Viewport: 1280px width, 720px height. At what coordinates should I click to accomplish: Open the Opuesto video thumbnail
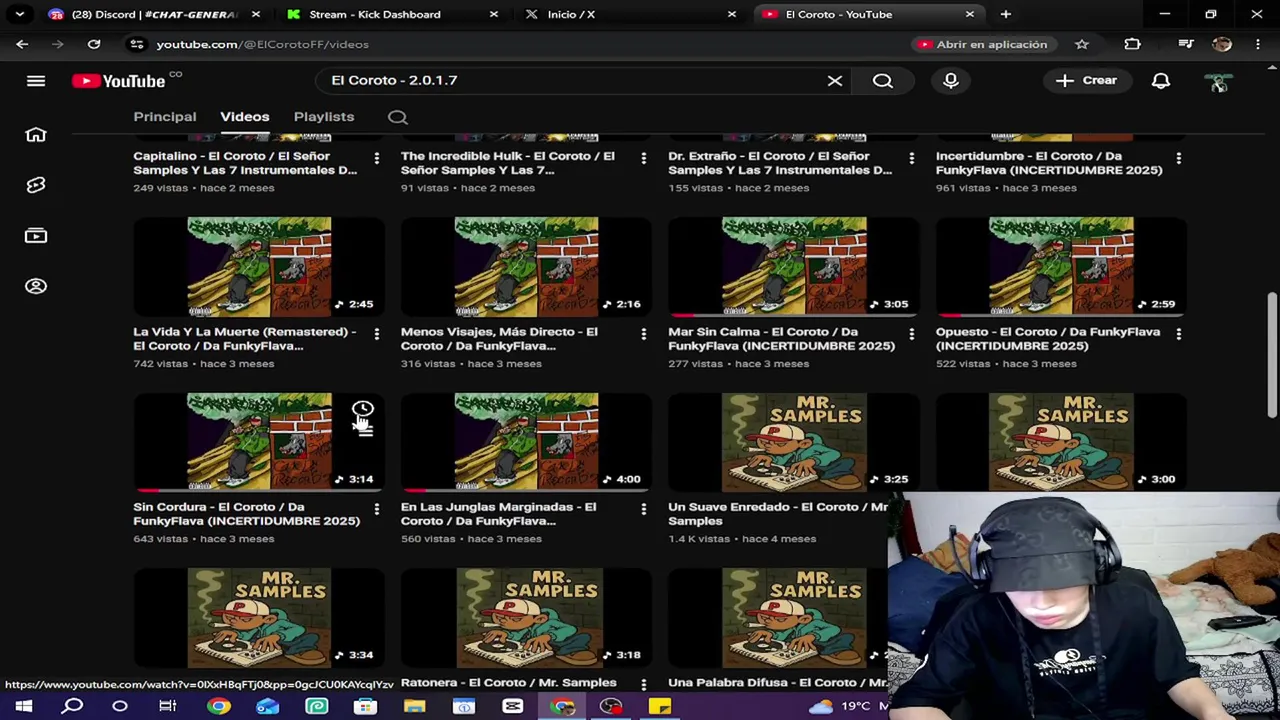[x=1061, y=266]
